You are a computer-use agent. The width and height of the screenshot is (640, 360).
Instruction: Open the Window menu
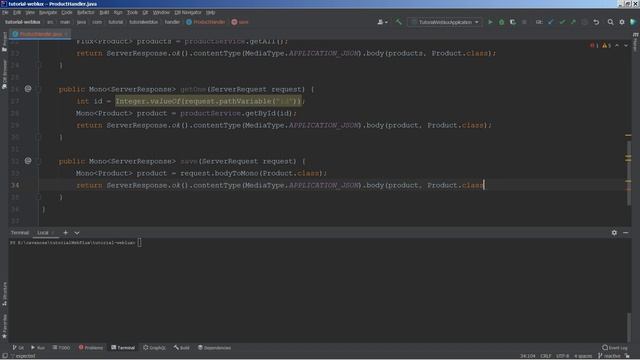pos(161,13)
